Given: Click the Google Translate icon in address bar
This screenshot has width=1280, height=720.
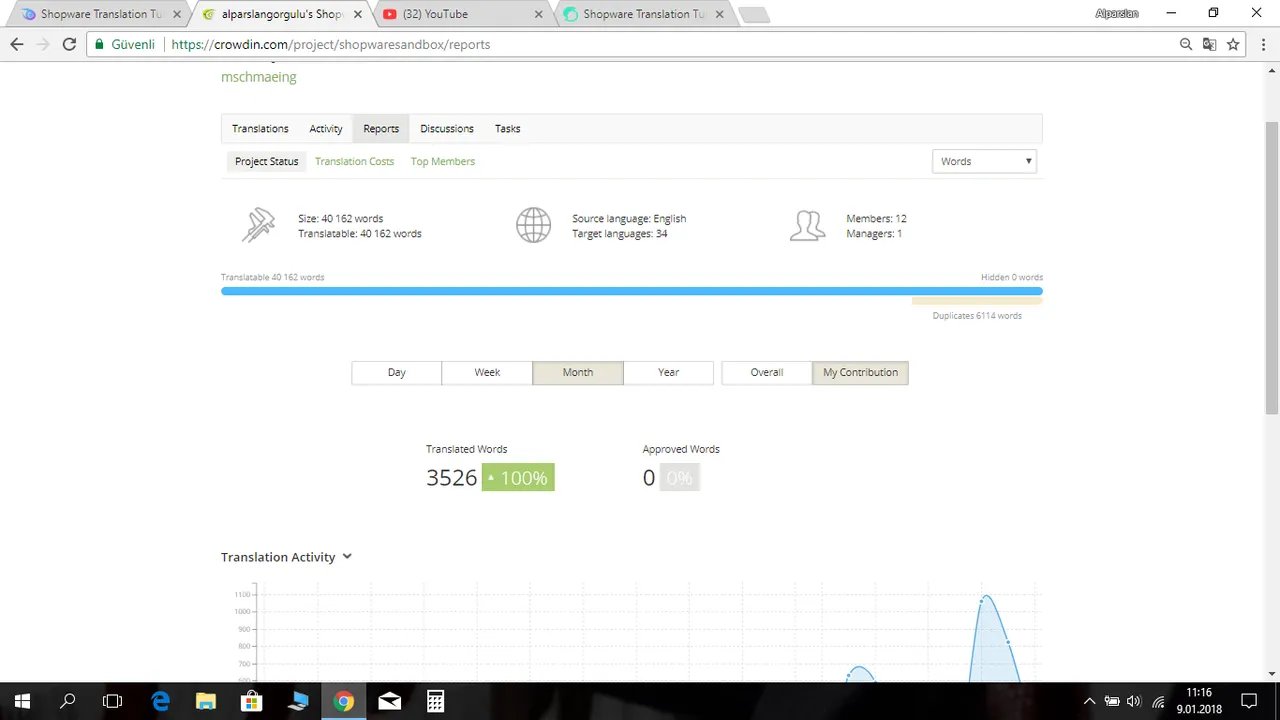Looking at the screenshot, I should [x=1209, y=44].
